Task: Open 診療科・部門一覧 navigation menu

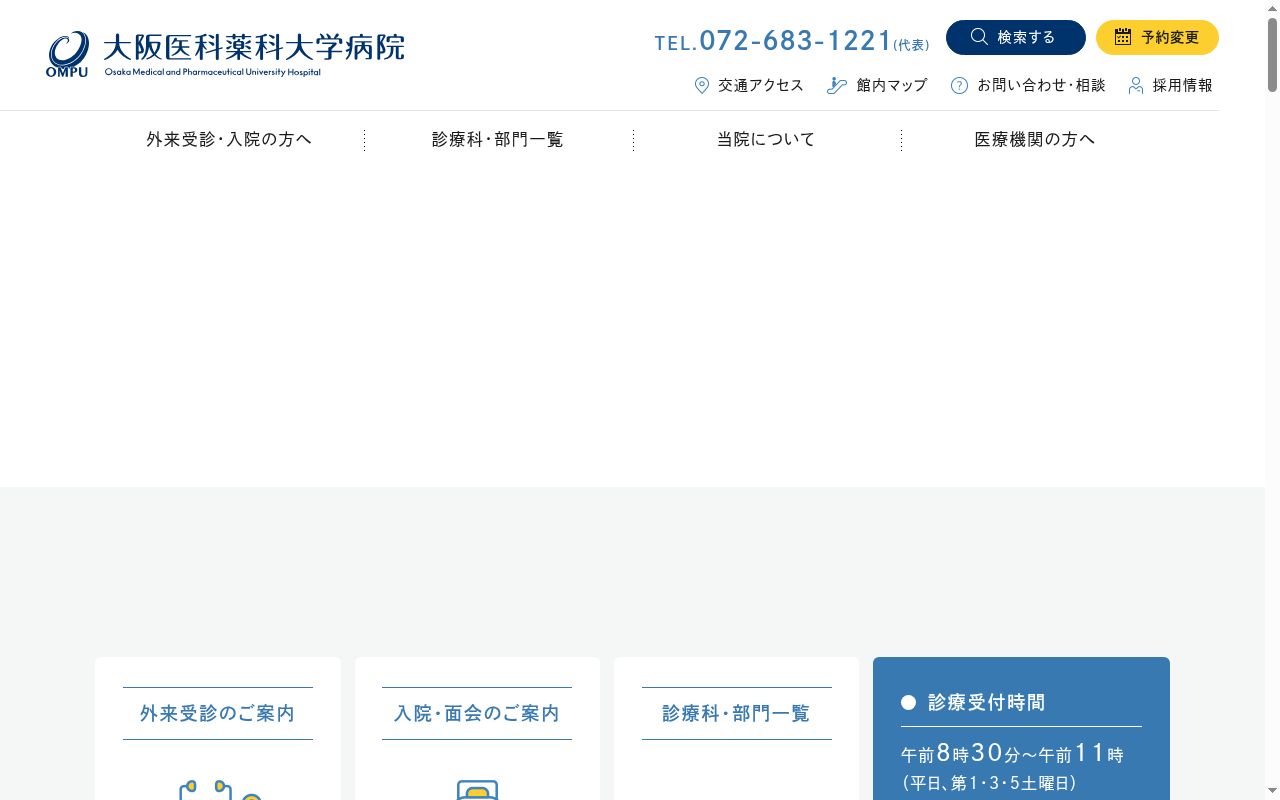Action: (498, 140)
